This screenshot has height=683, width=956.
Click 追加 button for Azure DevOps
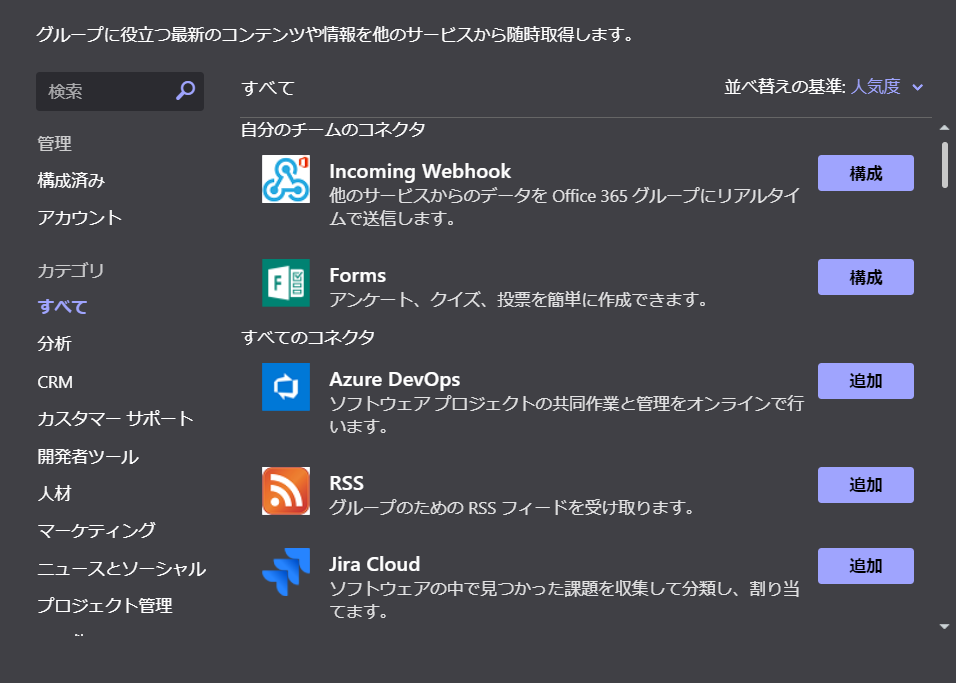click(x=866, y=380)
